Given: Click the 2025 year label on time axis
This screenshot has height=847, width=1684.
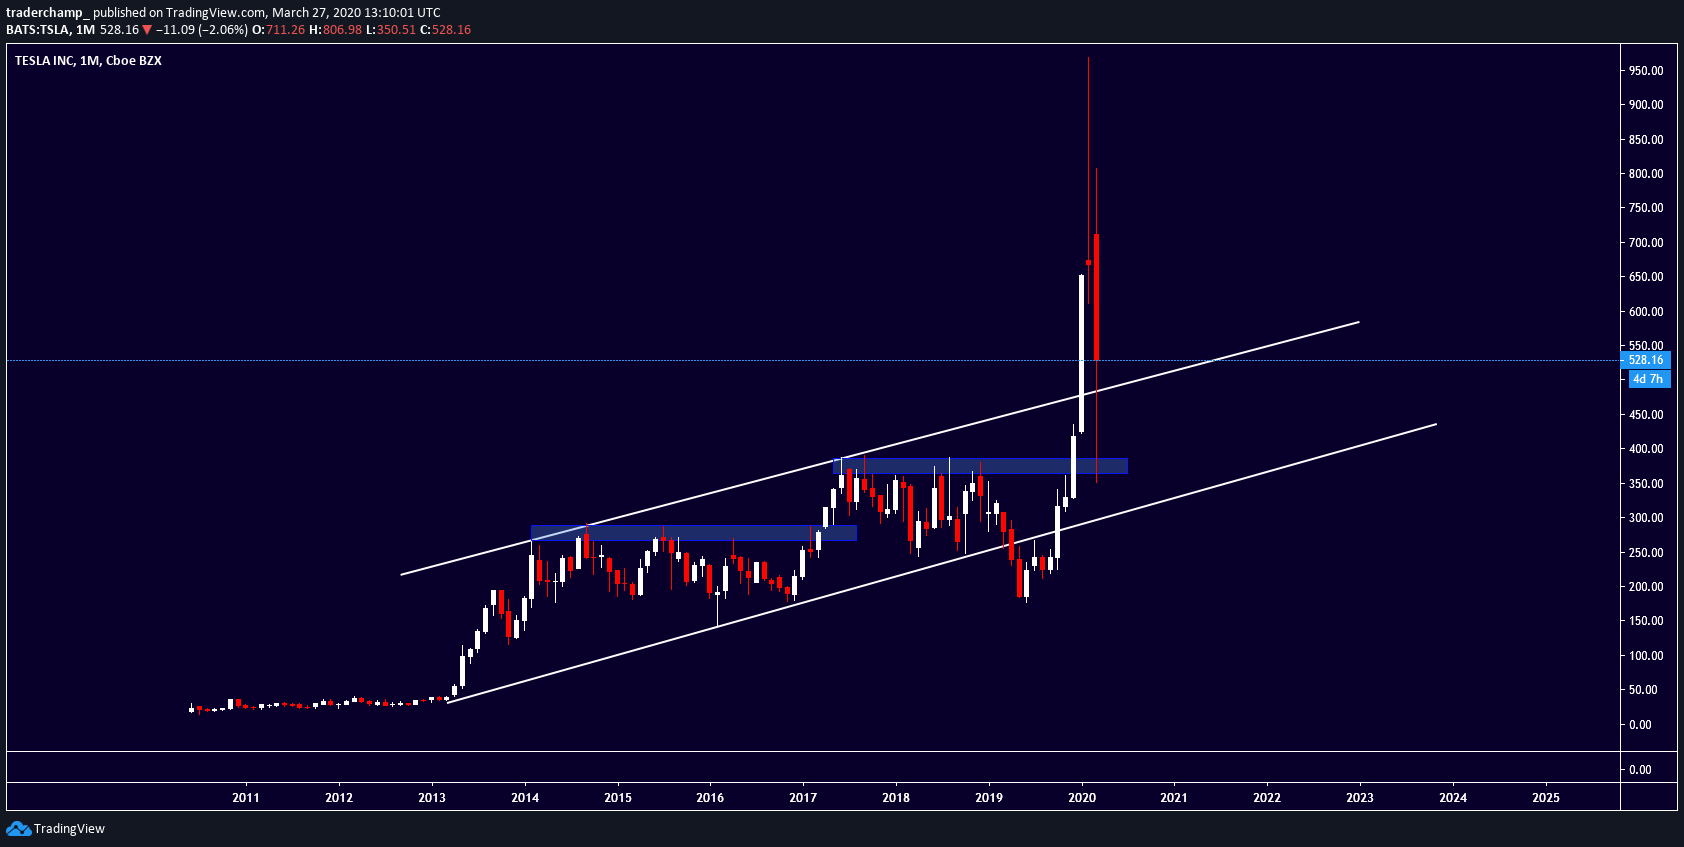Looking at the screenshot, I should click(1546, 798).
